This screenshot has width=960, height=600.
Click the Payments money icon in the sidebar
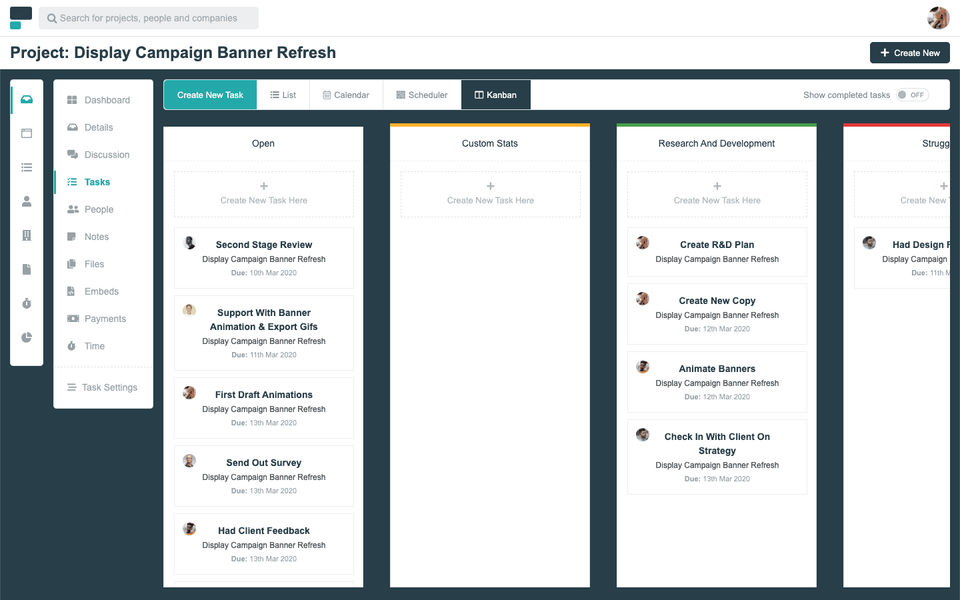click(73, 318)
